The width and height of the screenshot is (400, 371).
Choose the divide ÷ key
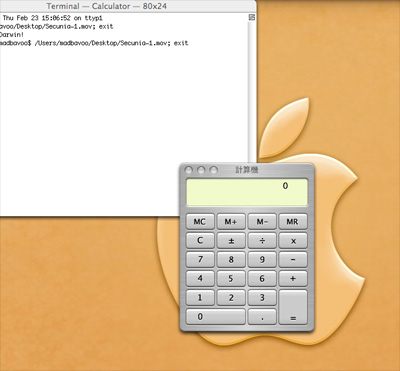pyautogui.click(x=262, y=241)
